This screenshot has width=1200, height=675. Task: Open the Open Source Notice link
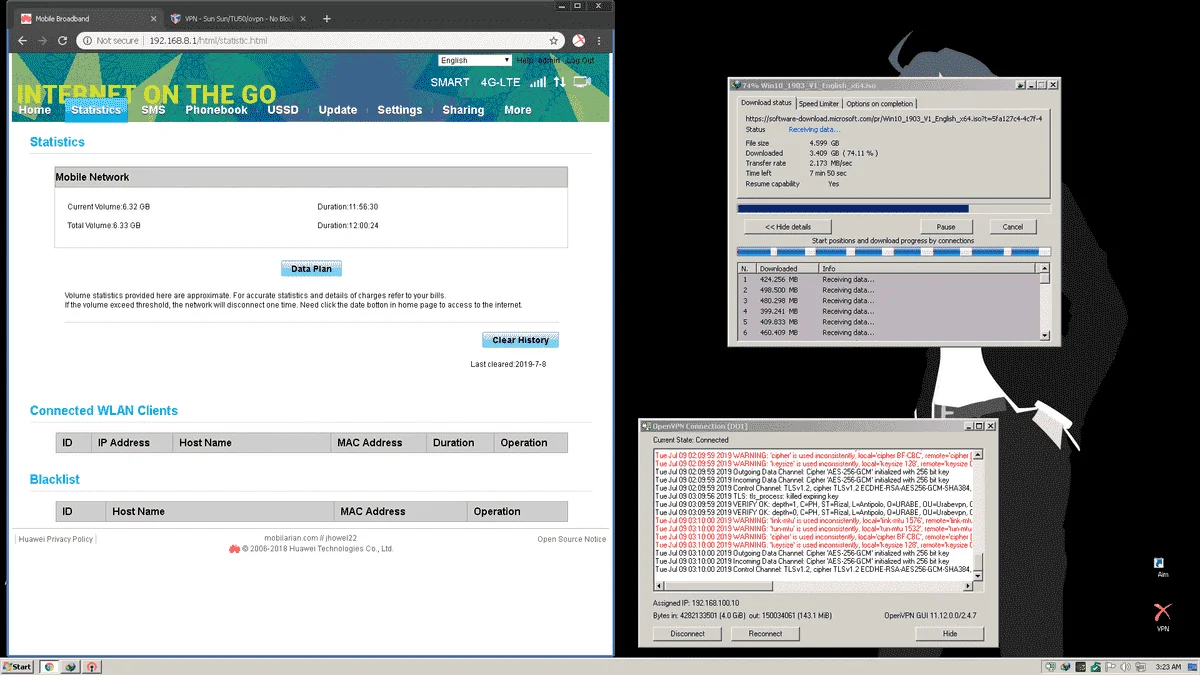(572, 539)
